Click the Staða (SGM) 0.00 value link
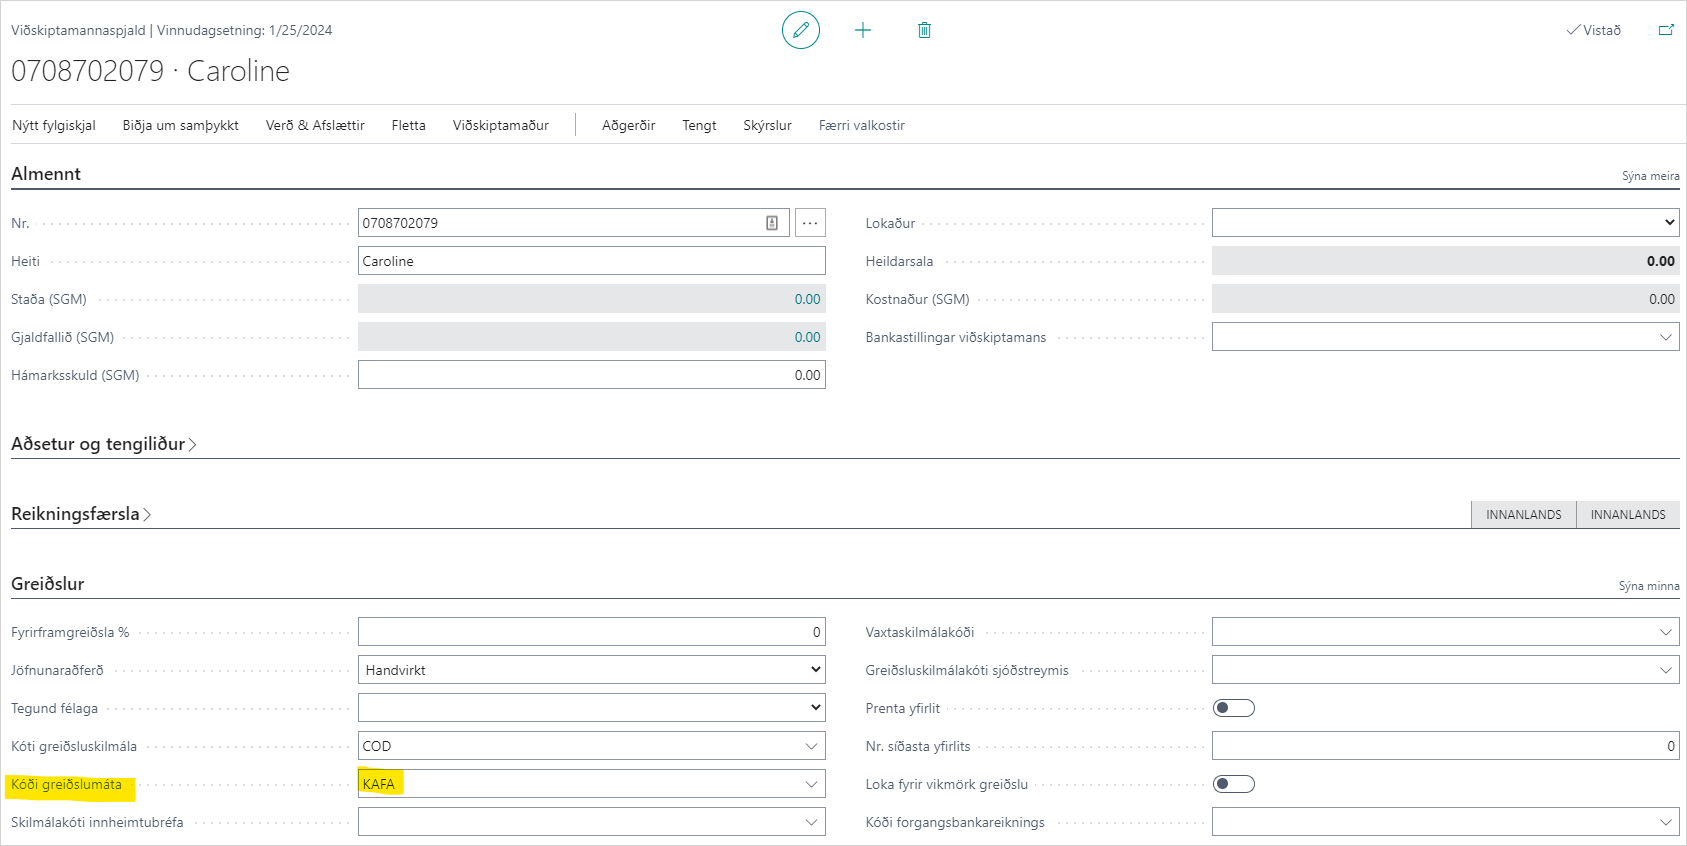Screen dimensions: 1687x846 [807, 299]
